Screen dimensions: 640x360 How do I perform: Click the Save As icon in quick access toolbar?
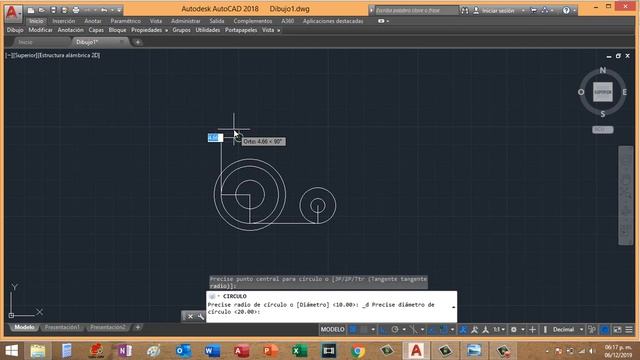(64, 10)
